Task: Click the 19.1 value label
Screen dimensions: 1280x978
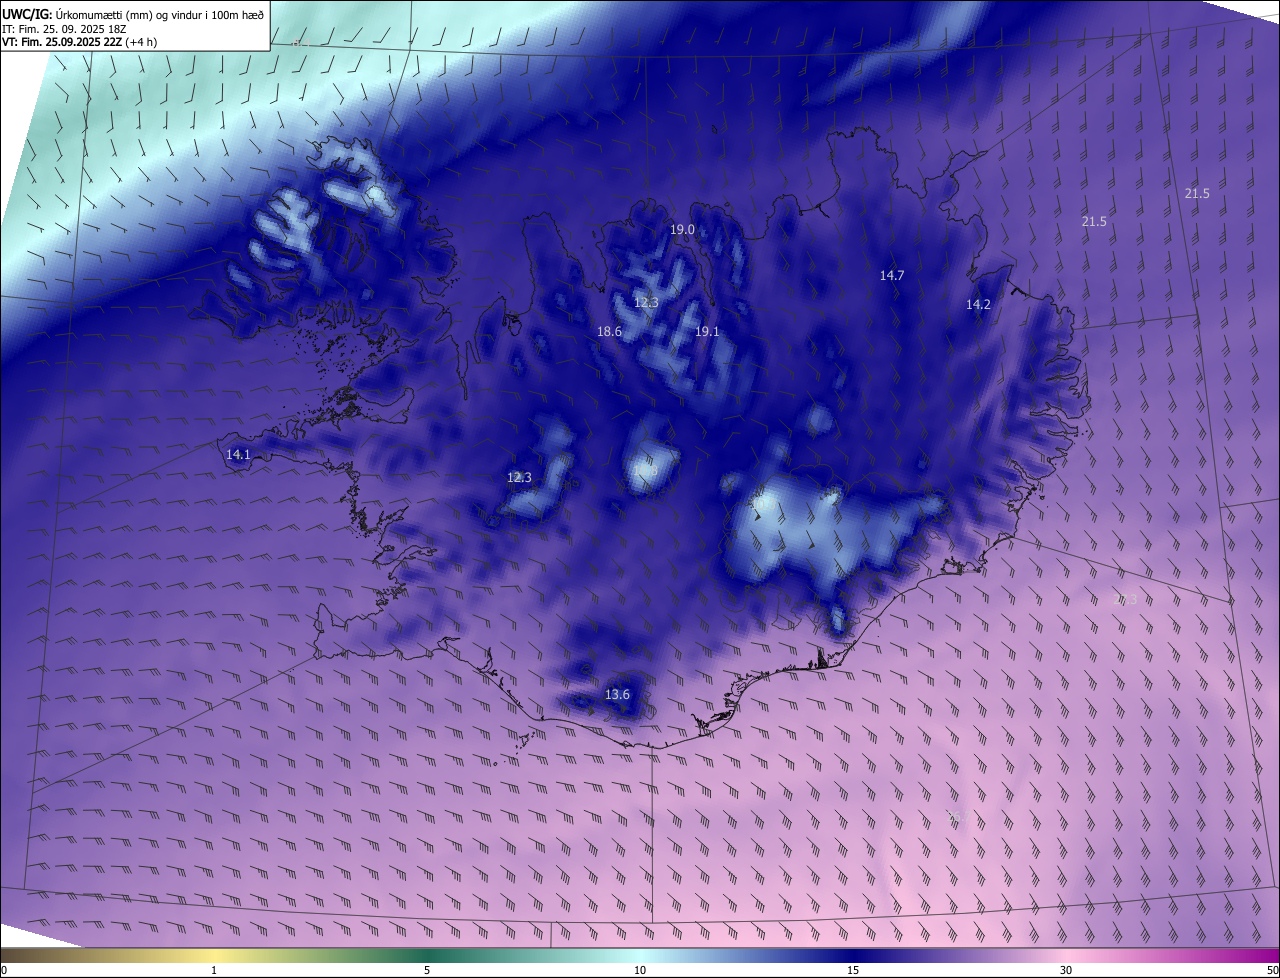Action: click(707, 332)
